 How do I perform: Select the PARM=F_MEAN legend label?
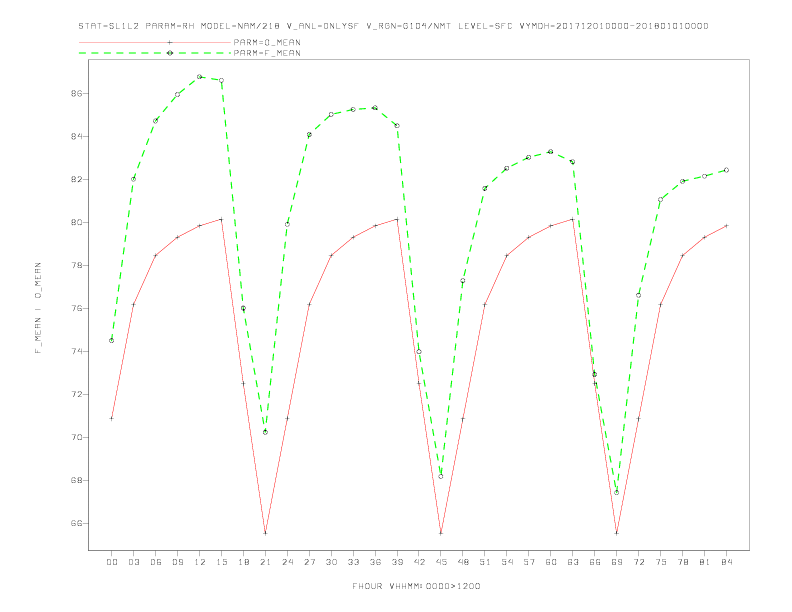(x=267, y=53)
